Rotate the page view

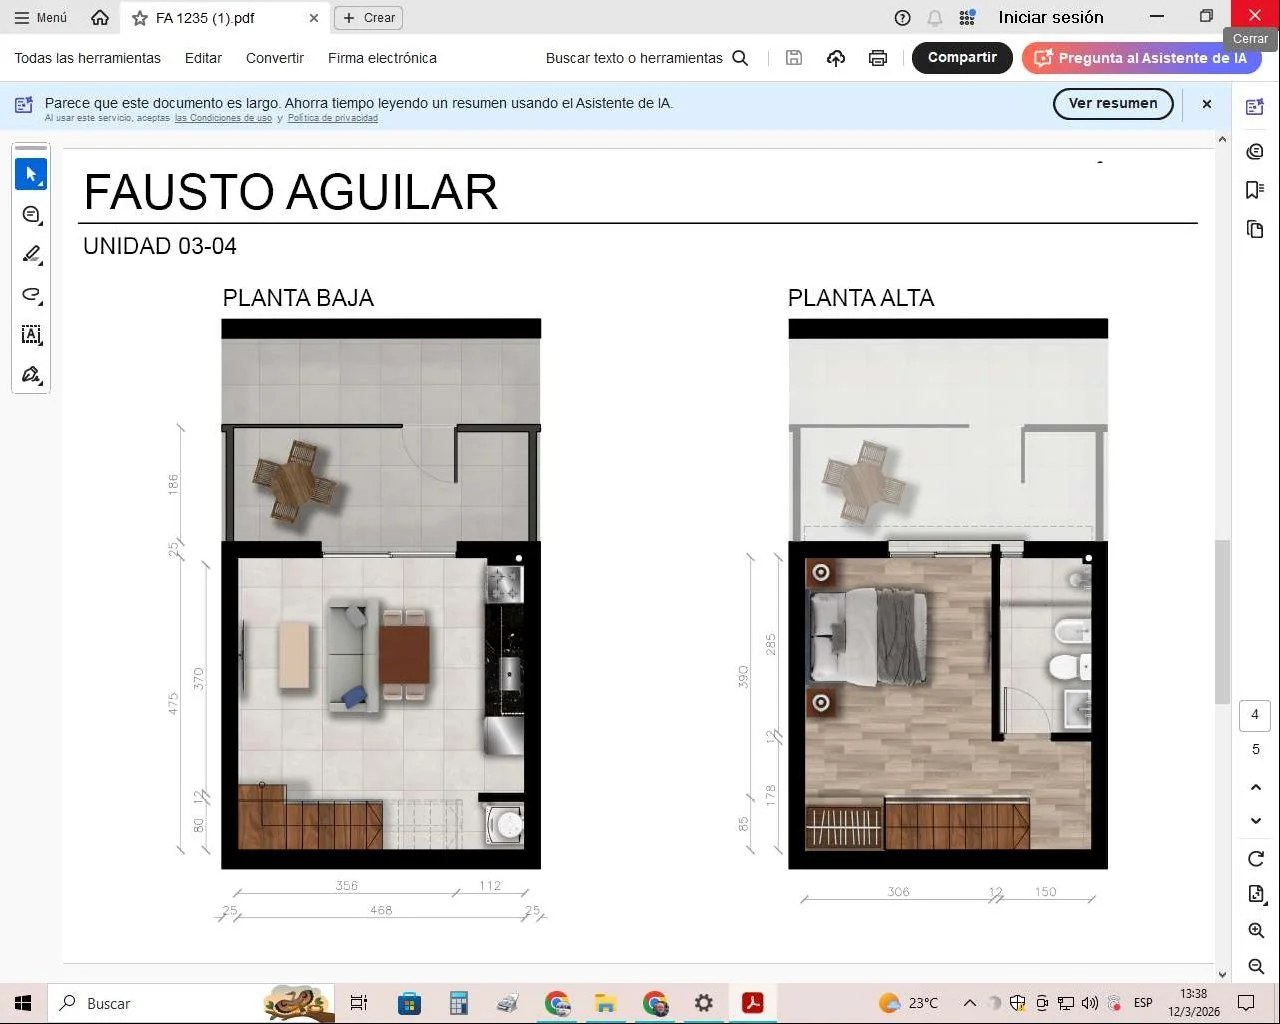pyautogui.click(x=1256, y=858)
